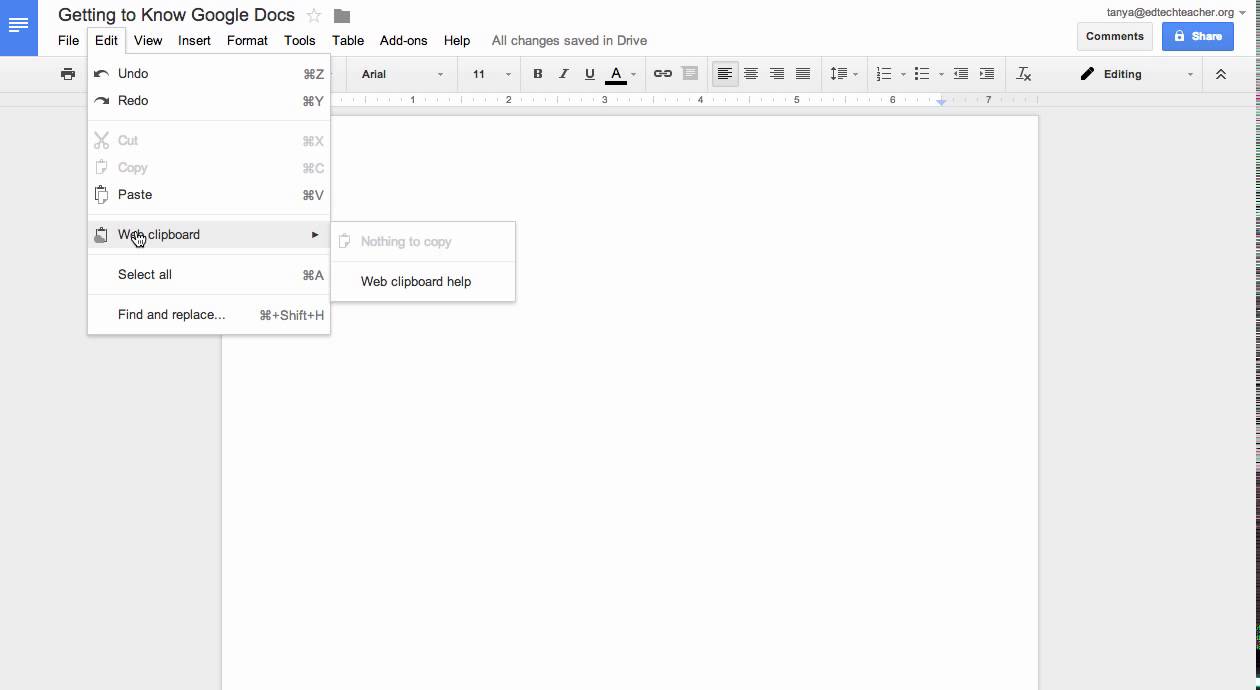Click the right indent marker on the ruler

coord(941,101)
